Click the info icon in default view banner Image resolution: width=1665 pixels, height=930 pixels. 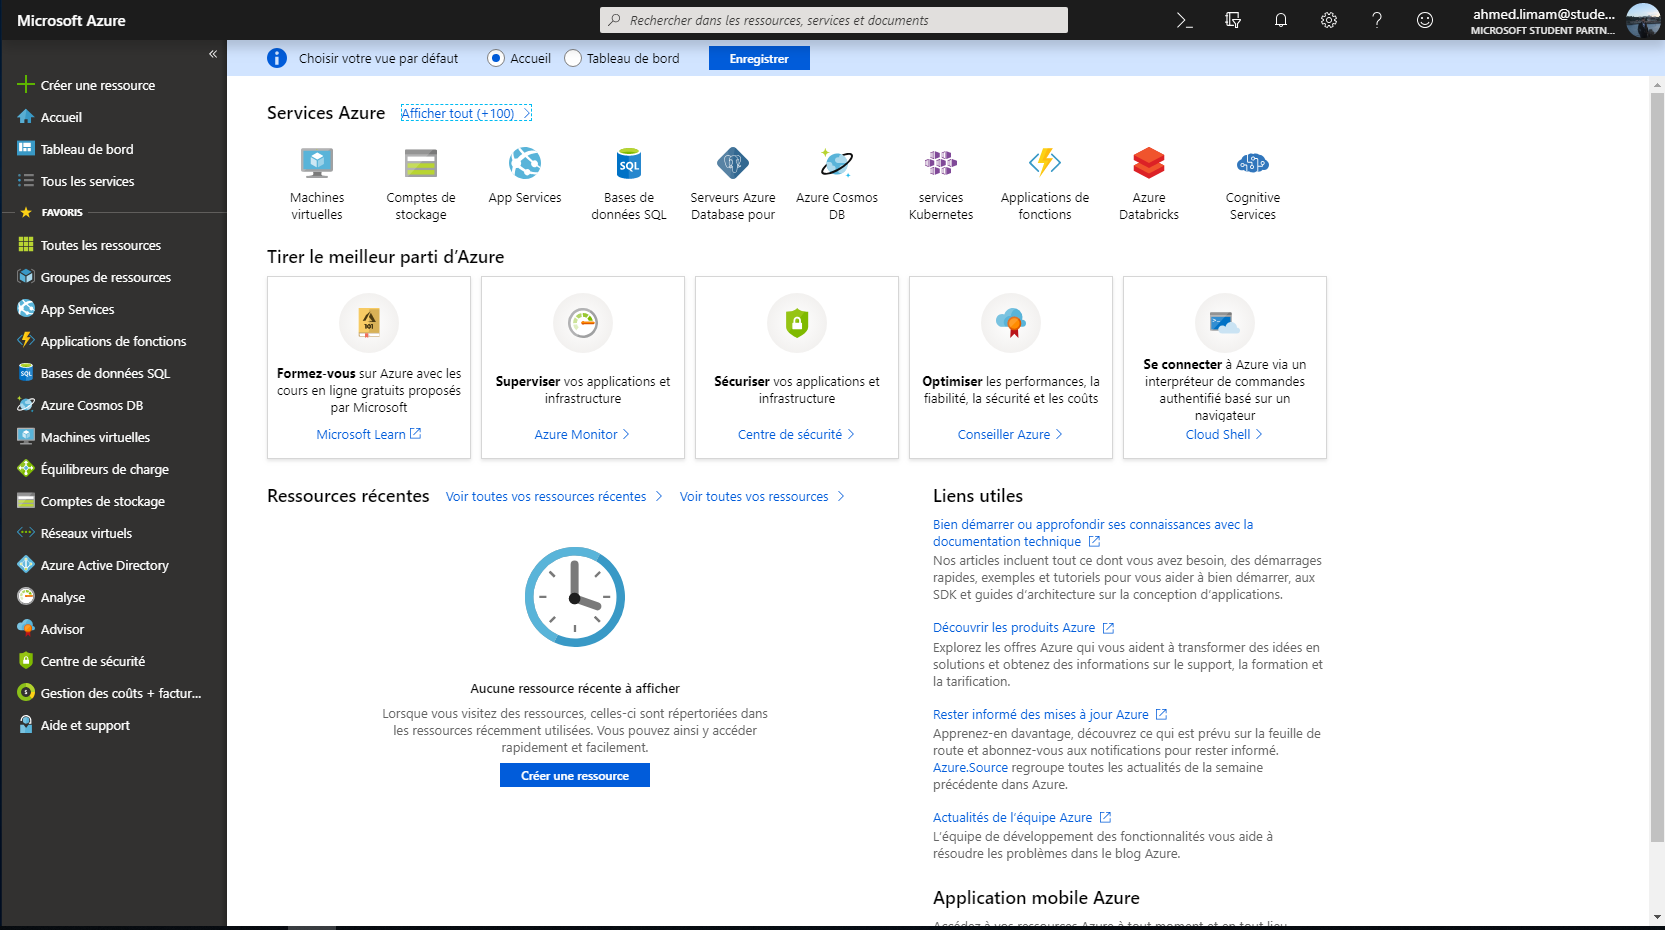(x=277, y=58)
